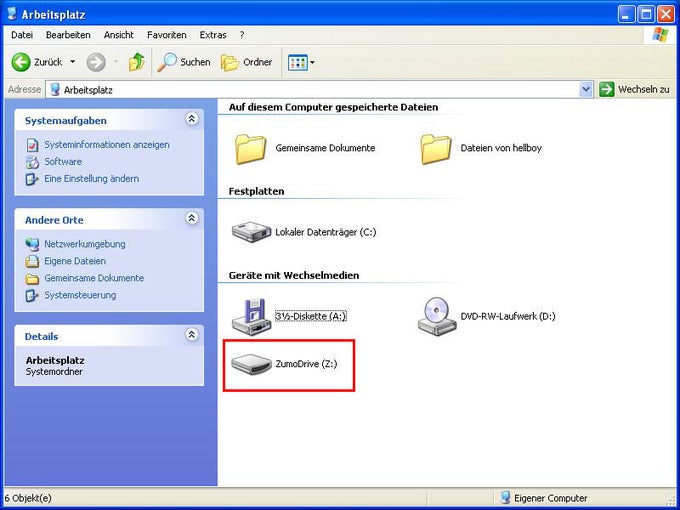Toggle the Ordner folders pane
The image size is (680, 510).
tap(246, 62)
